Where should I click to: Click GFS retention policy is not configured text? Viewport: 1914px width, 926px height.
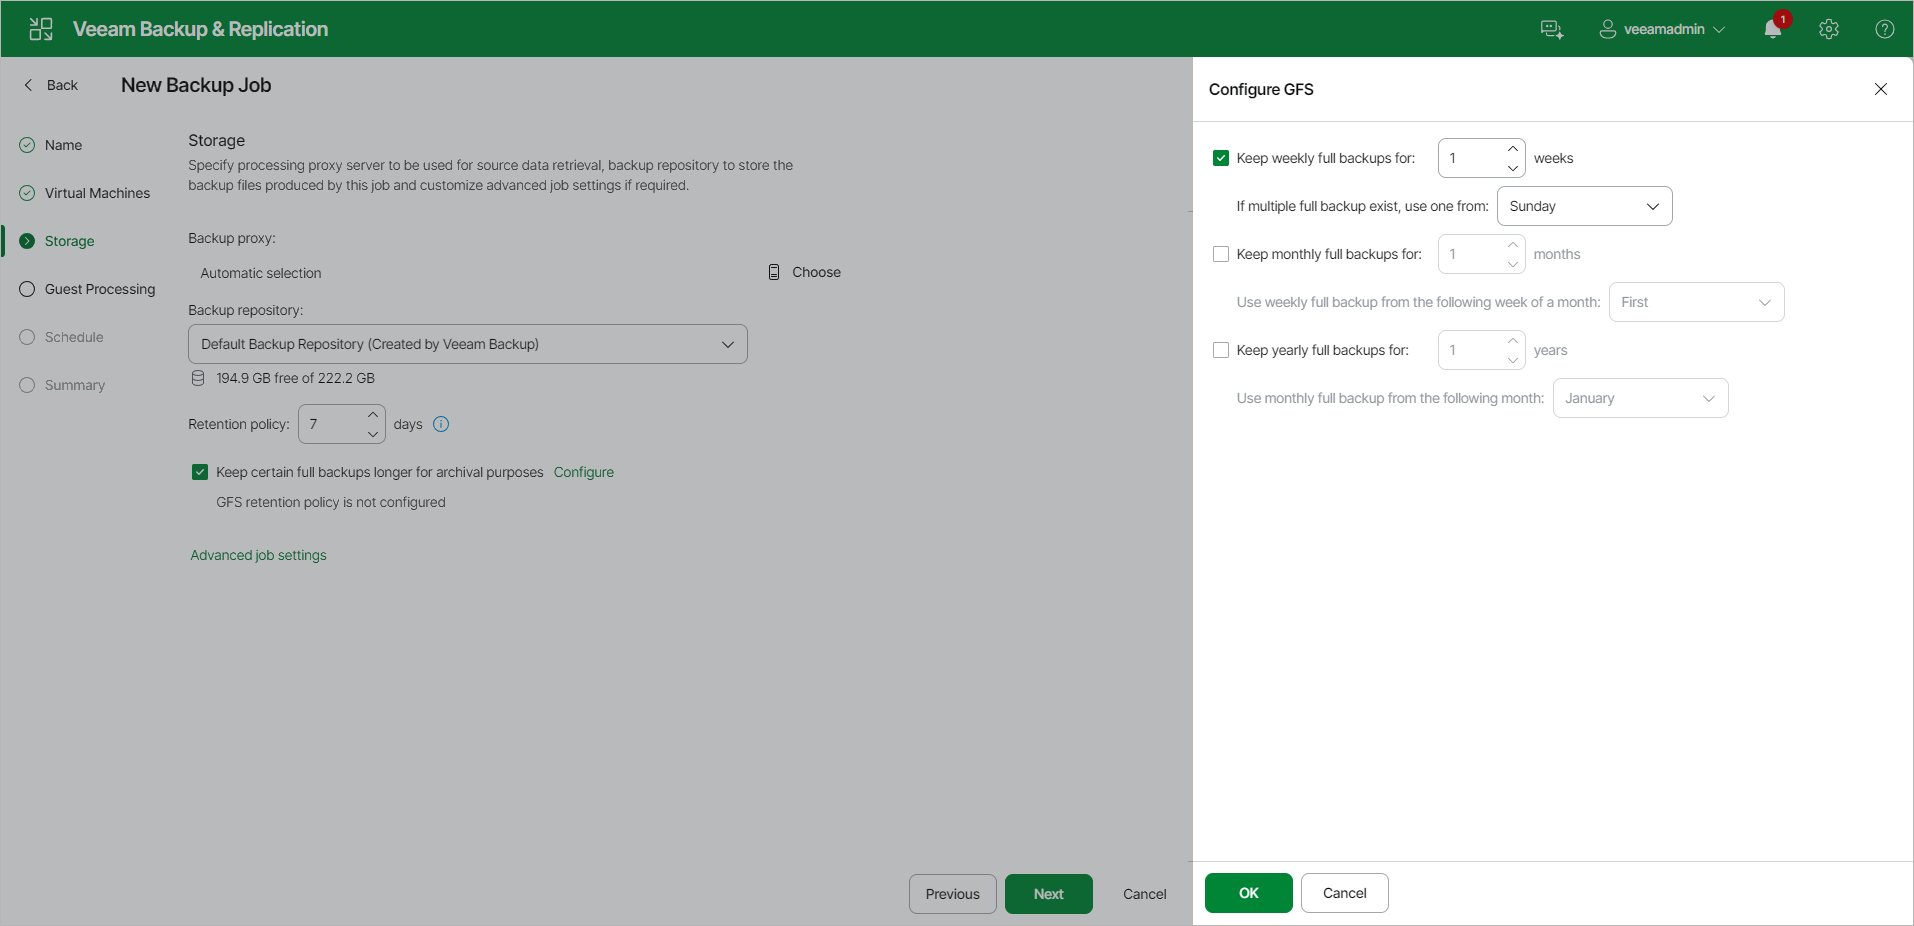coord(331,502)
